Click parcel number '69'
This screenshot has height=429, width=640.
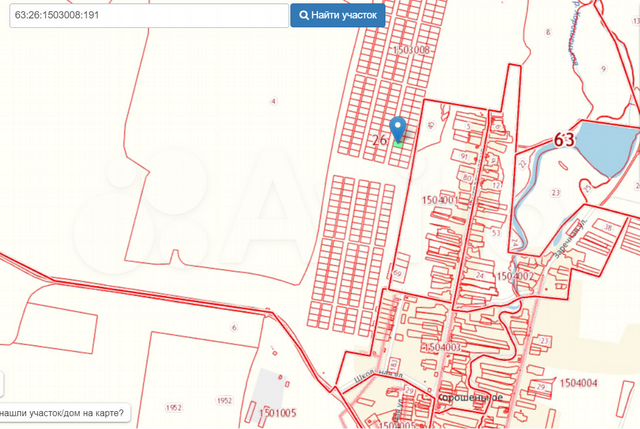[x=397, y=273]
